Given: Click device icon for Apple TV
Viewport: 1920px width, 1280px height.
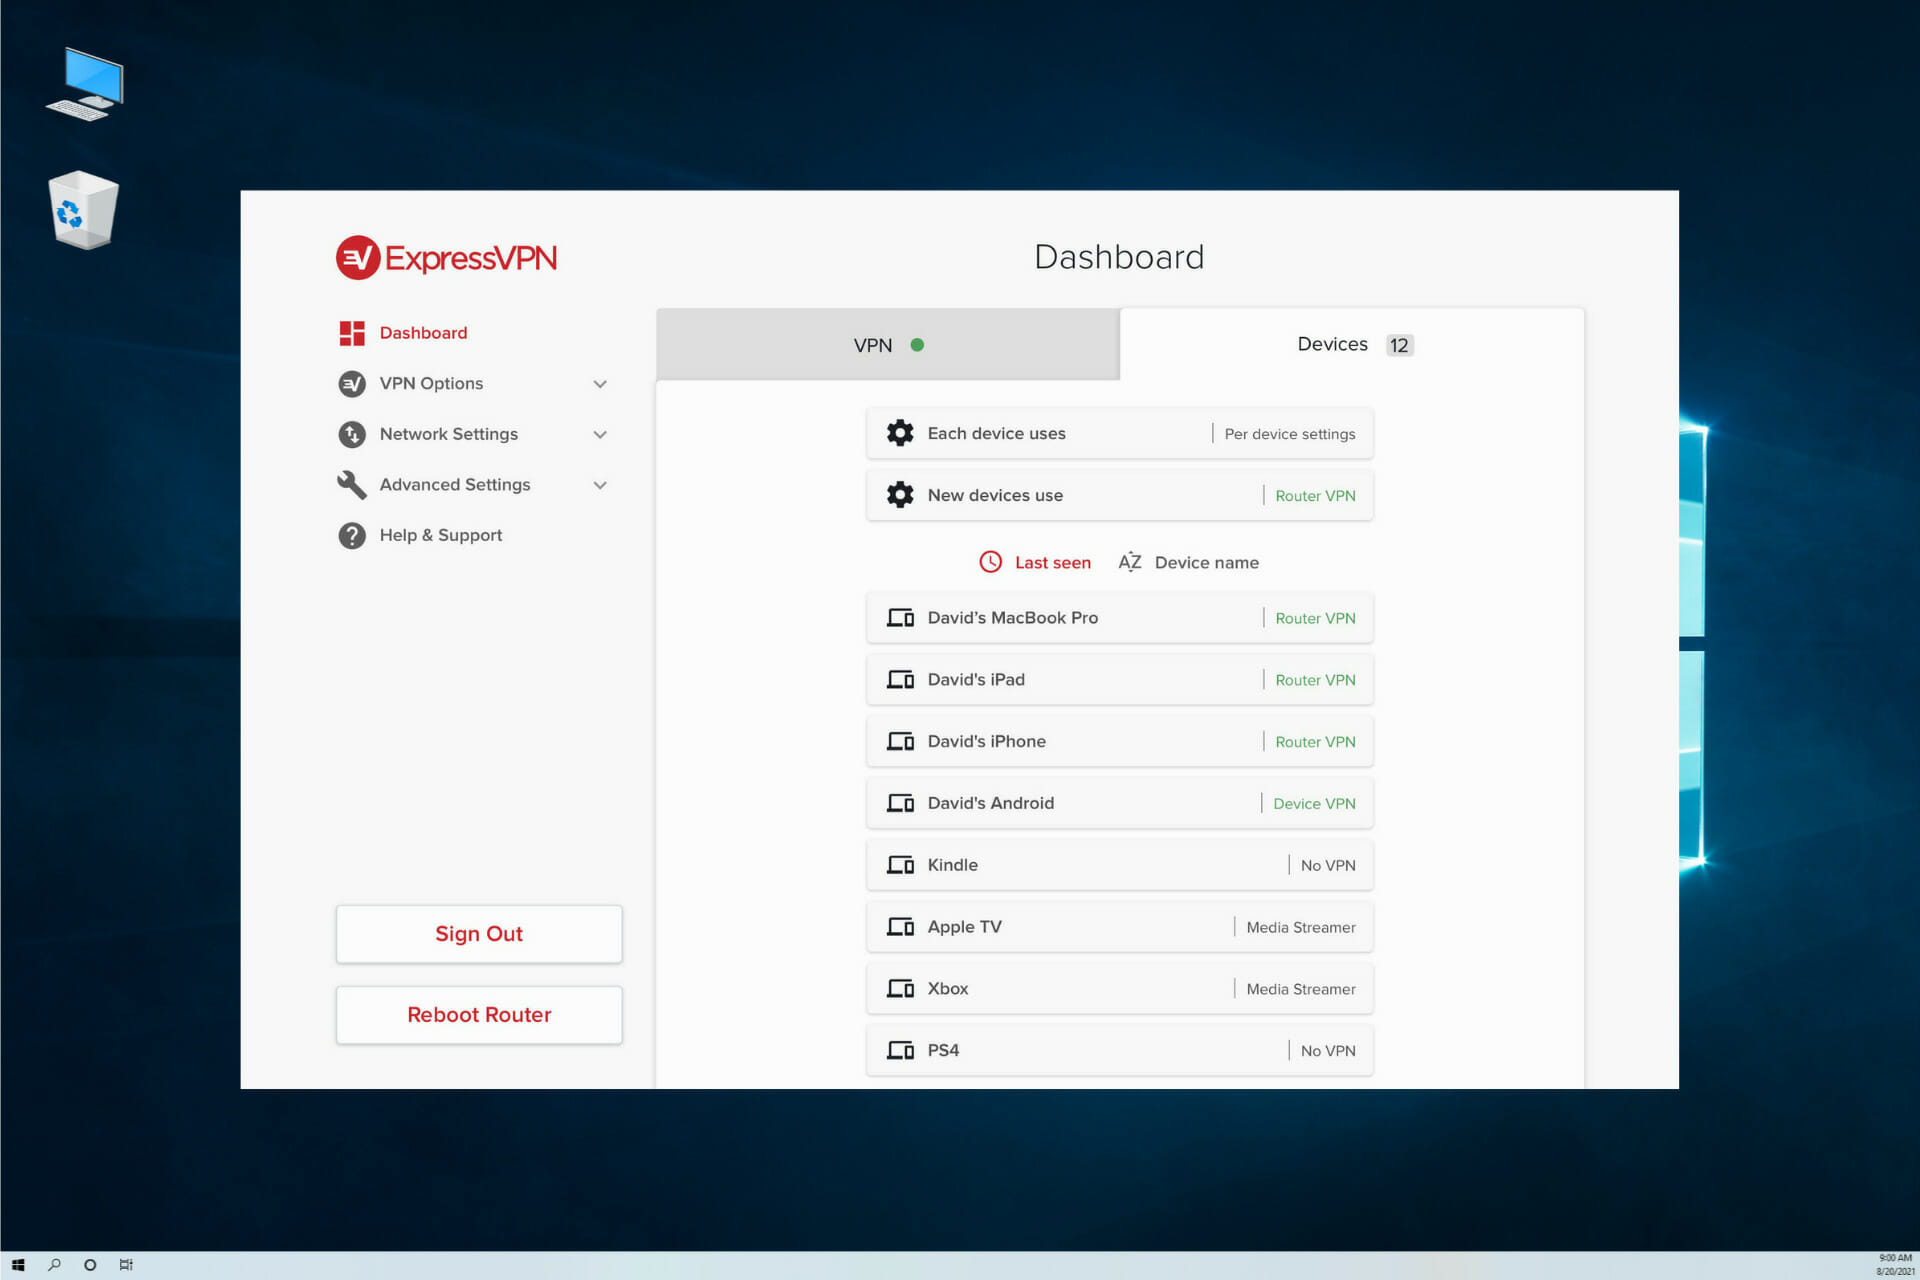Looking at the screenshot, I should click(x=900, y=927).
